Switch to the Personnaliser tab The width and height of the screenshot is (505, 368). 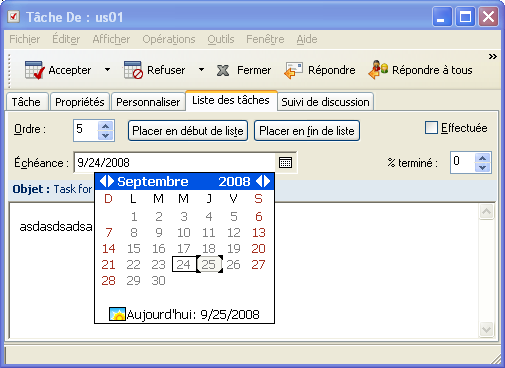point(148,102)
